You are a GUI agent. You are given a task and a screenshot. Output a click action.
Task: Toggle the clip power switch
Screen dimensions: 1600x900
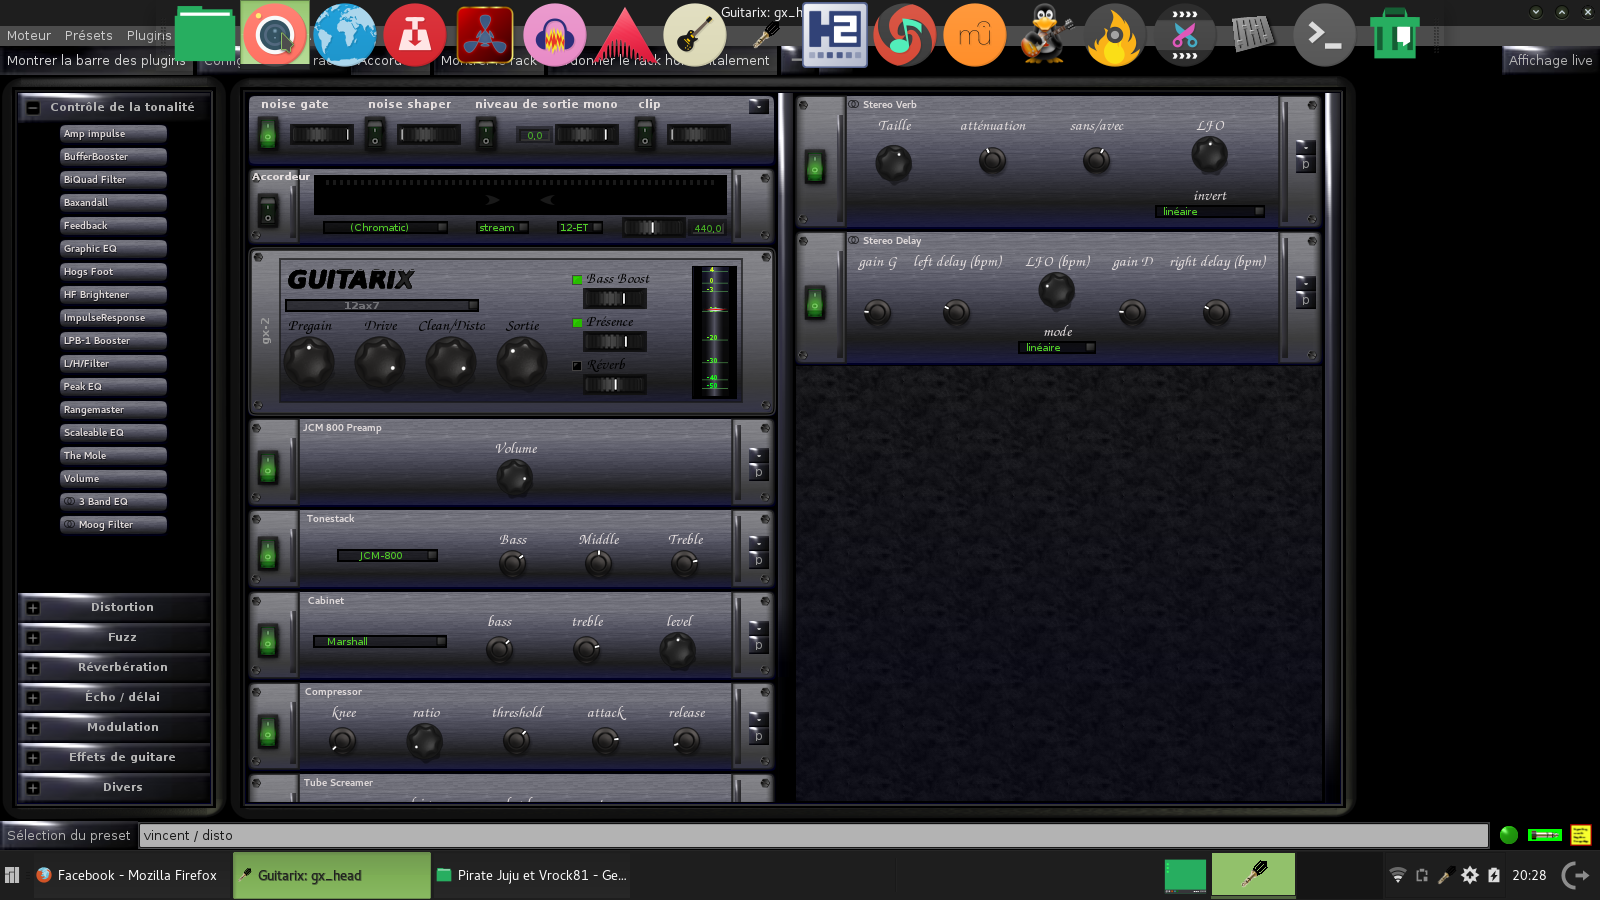[645, 133]
